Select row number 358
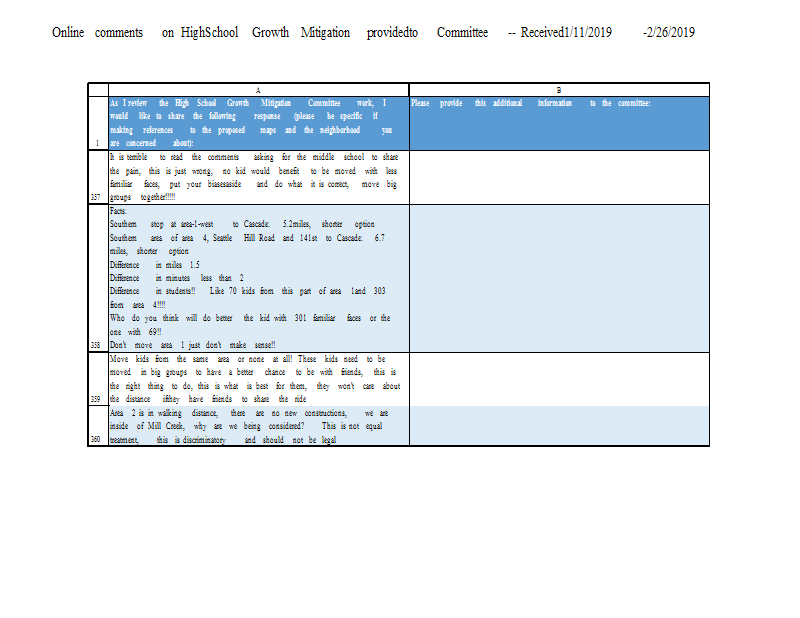This screenshot has height=618, width=800. [98, 278]
